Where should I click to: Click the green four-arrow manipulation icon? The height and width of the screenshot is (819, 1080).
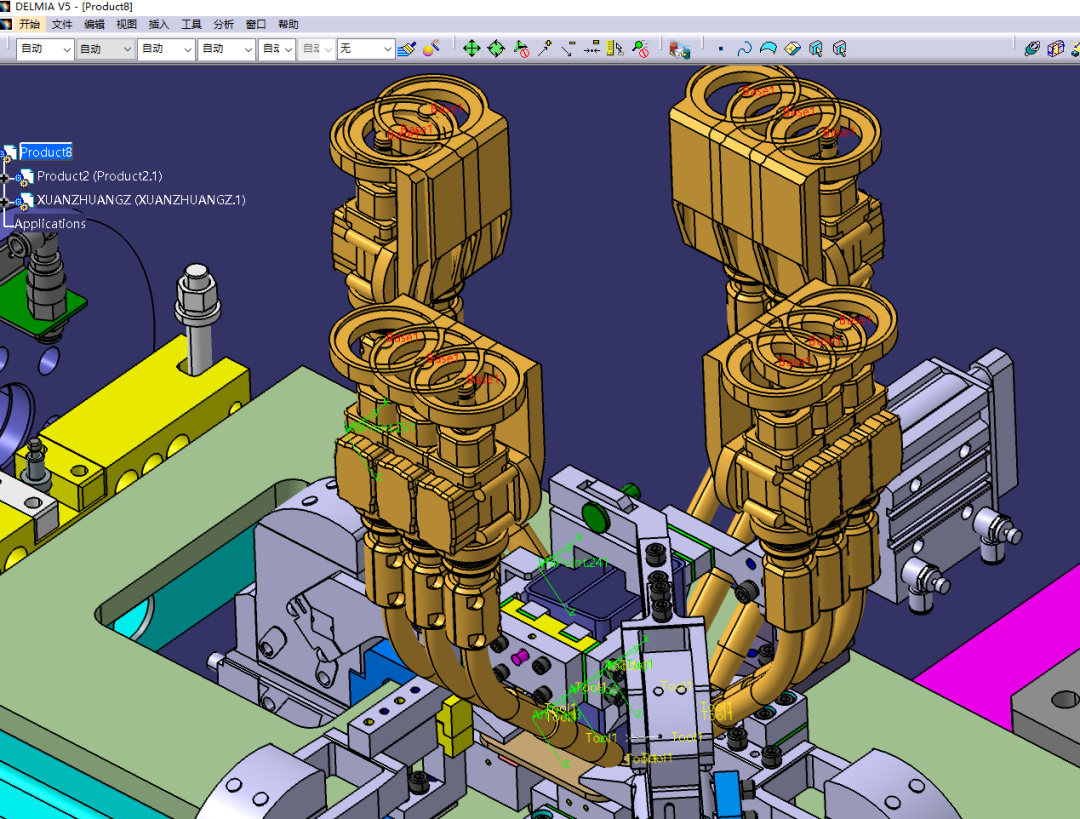pos(472,49)
